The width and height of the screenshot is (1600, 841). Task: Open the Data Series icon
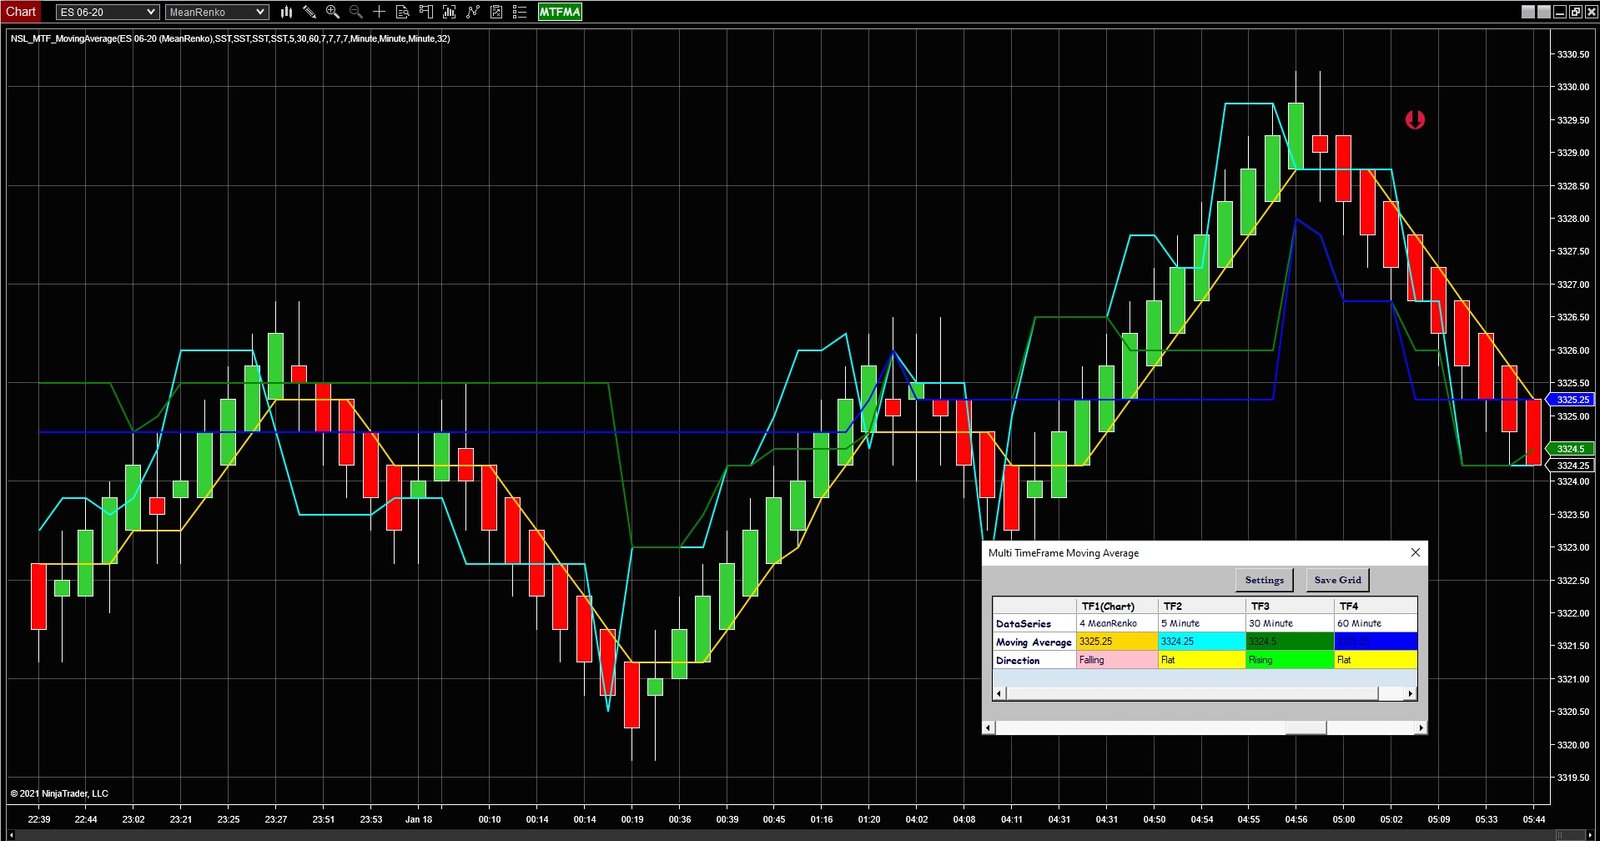[402, 12]
